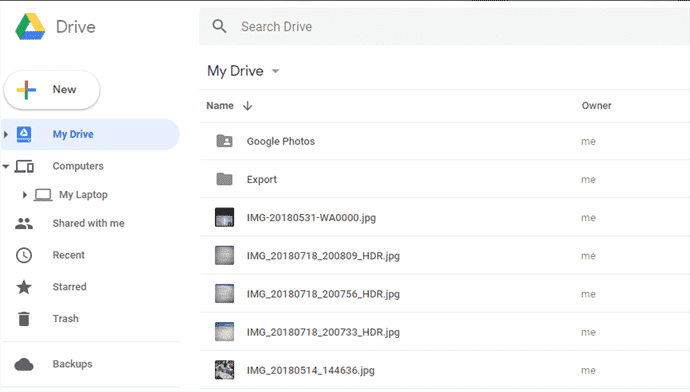Open Trash via the bin icon
This screenshot has width=690, height=392.
pos(24,319)
